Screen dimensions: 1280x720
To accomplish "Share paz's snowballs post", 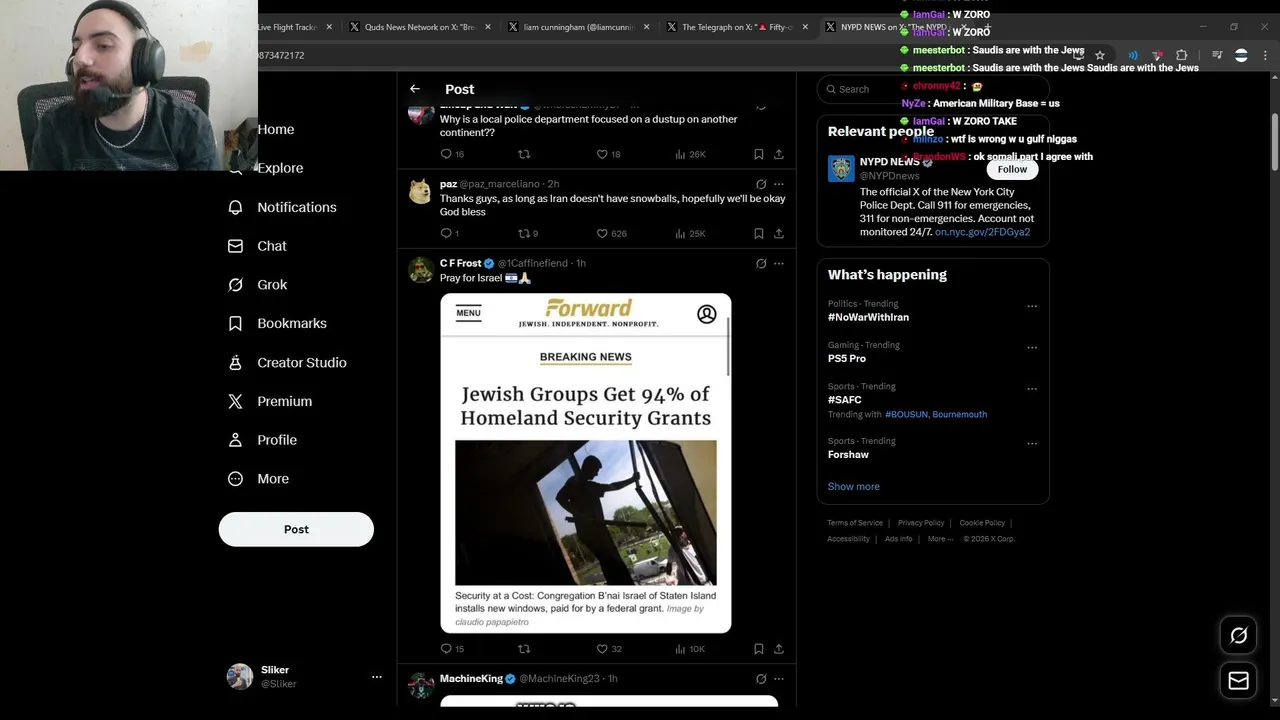I will [779, 233].
